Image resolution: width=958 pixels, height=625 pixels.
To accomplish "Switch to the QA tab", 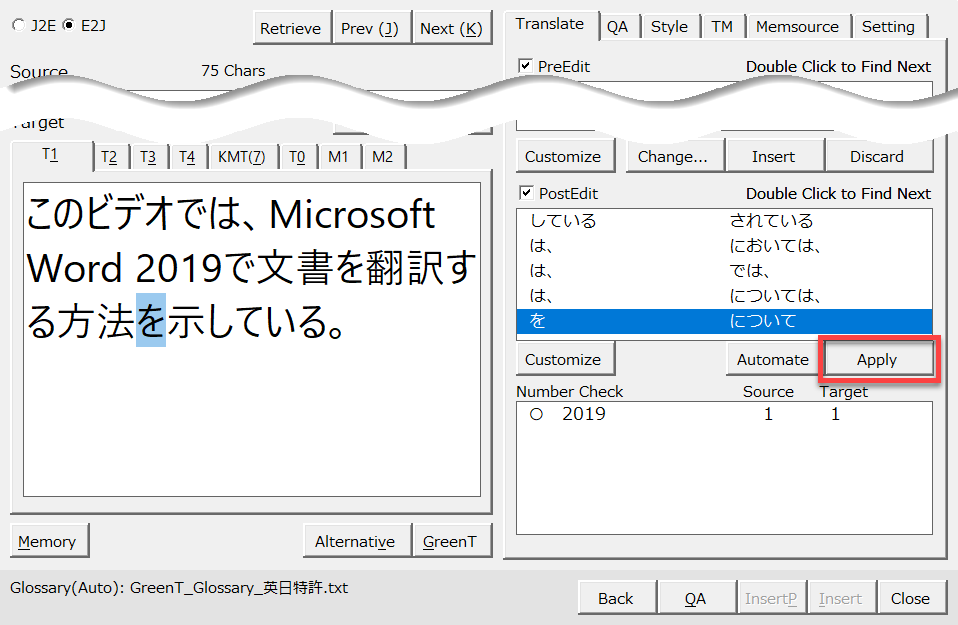I will click(617, 27).
